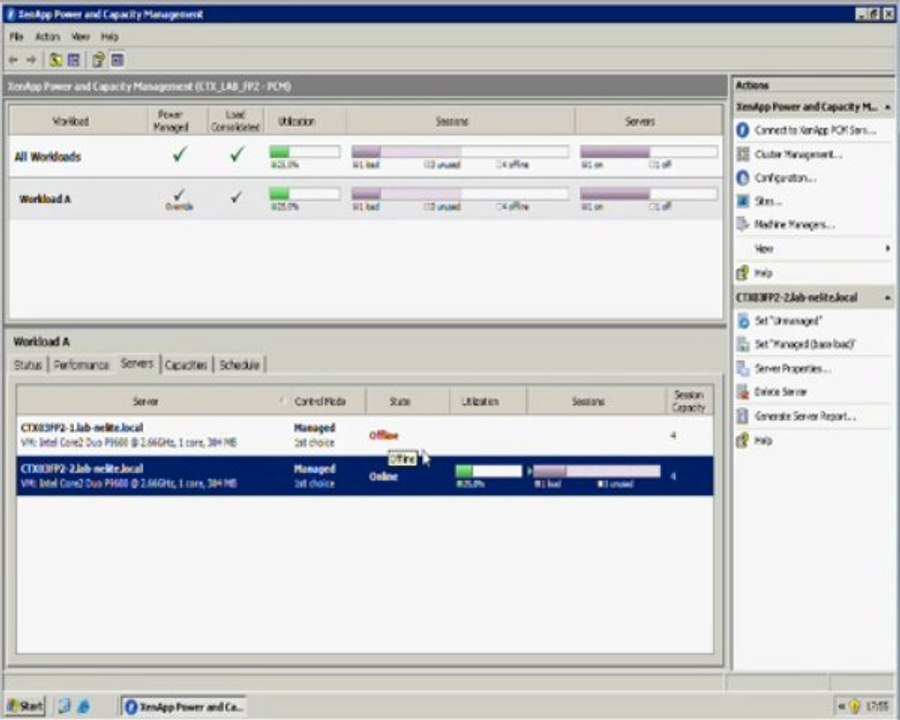Select the CTX03FP2-1.lab-nelite.local server row

[x=365, y=435]
